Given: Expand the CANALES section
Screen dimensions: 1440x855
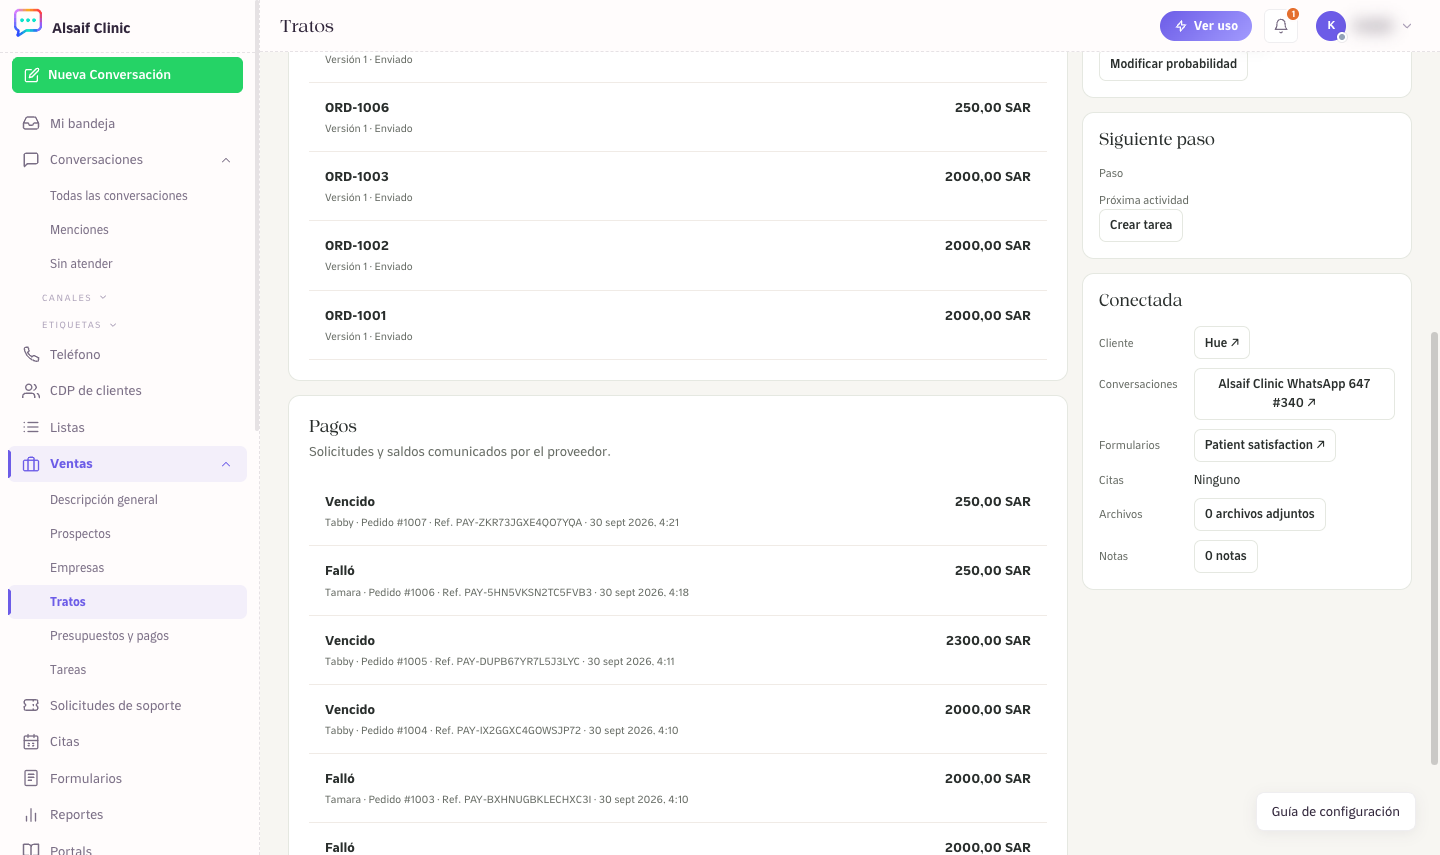Looking at the screenshot, I should coord(74,298).
